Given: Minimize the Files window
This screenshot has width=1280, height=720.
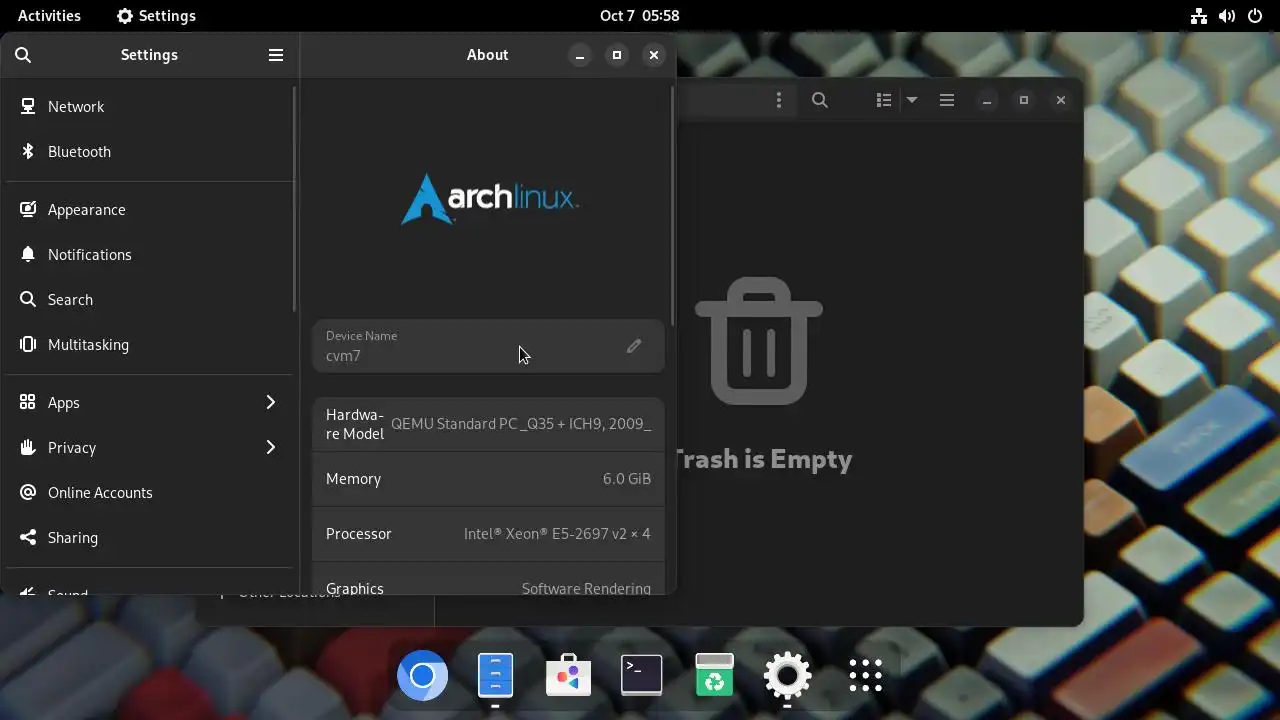Looking at the screenshot, I should point(987,100).
